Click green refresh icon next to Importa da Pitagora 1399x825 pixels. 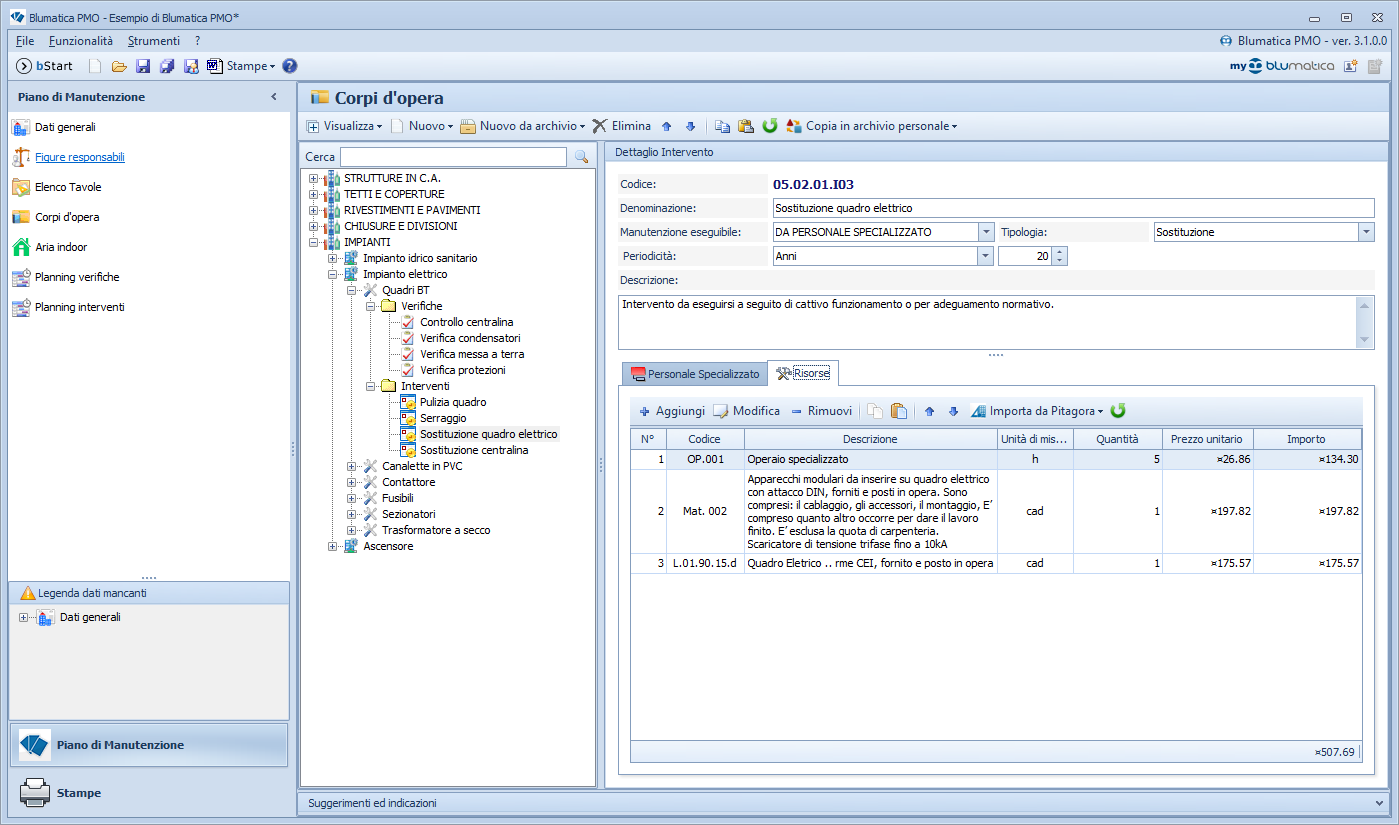click(1118, 411)
